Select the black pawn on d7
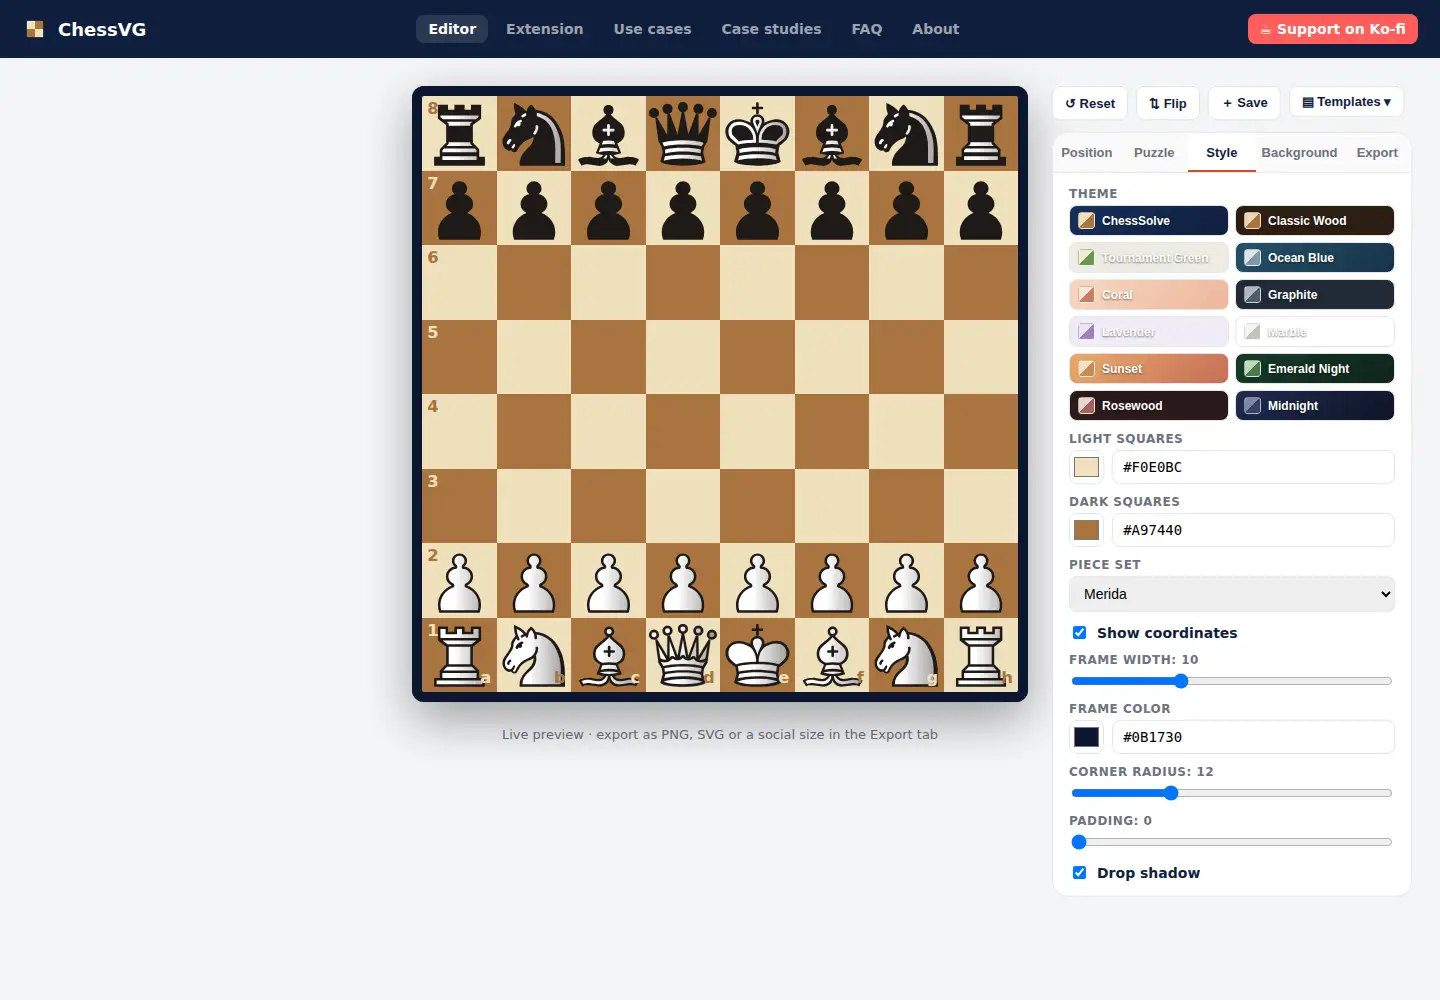The width and height of the screenshot is (1440, 1000). click(x=683, y=208)
